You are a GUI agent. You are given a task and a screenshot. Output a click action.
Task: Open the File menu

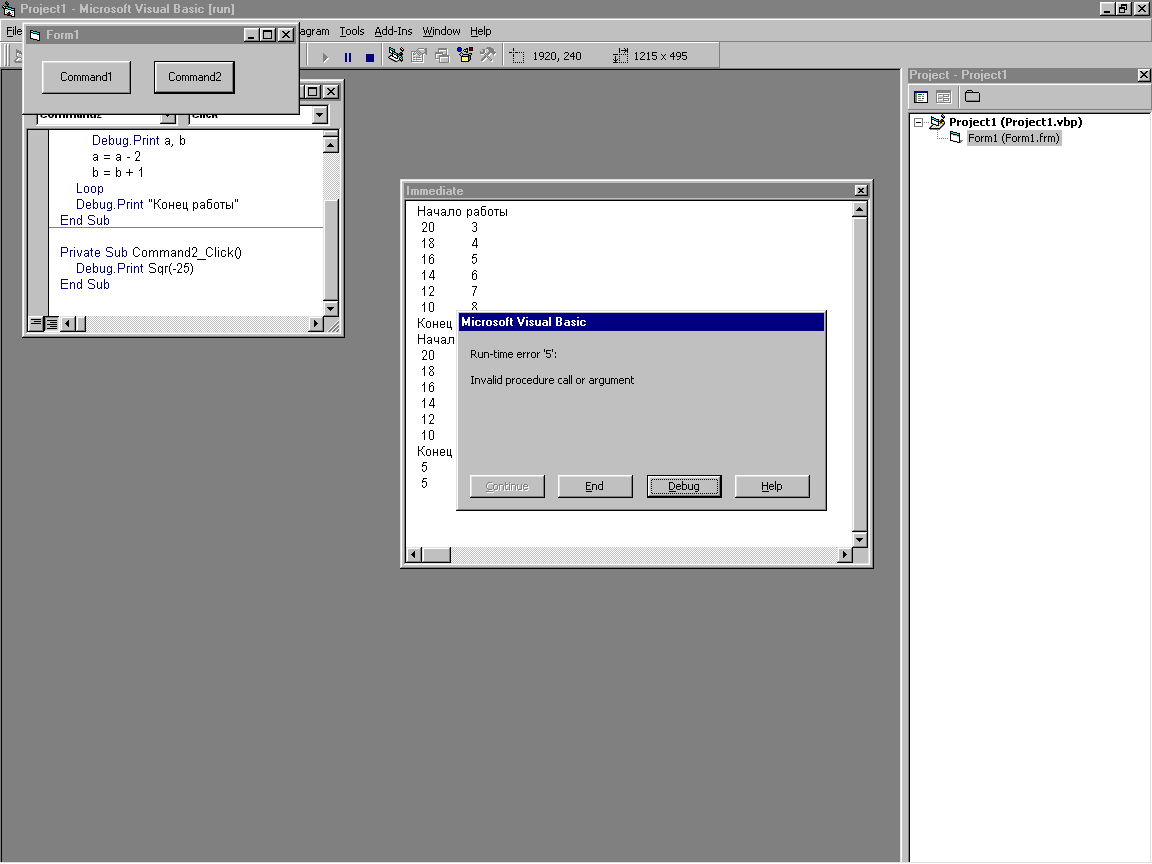(13, 31)
